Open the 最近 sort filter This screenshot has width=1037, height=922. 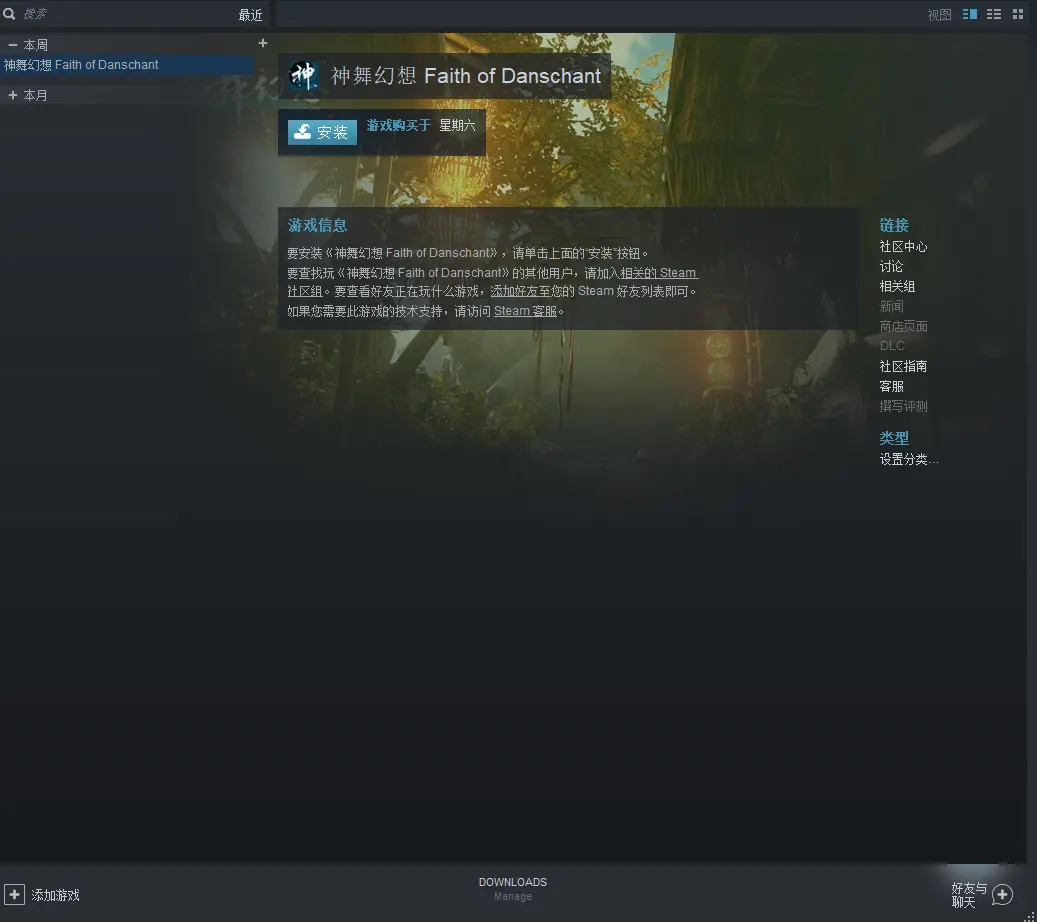click(250, 15)
